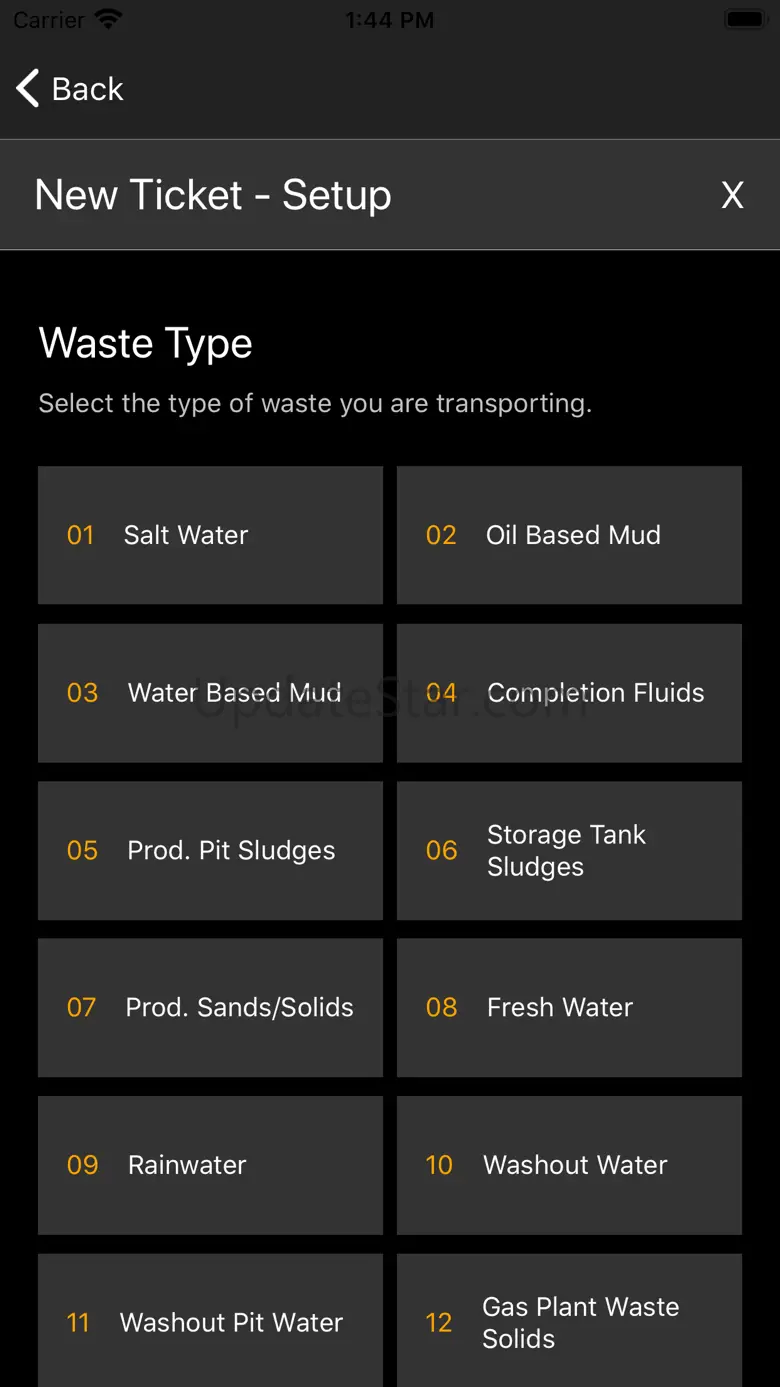
Task: Tap the Back text link
Action: click(x=88, y=89)
